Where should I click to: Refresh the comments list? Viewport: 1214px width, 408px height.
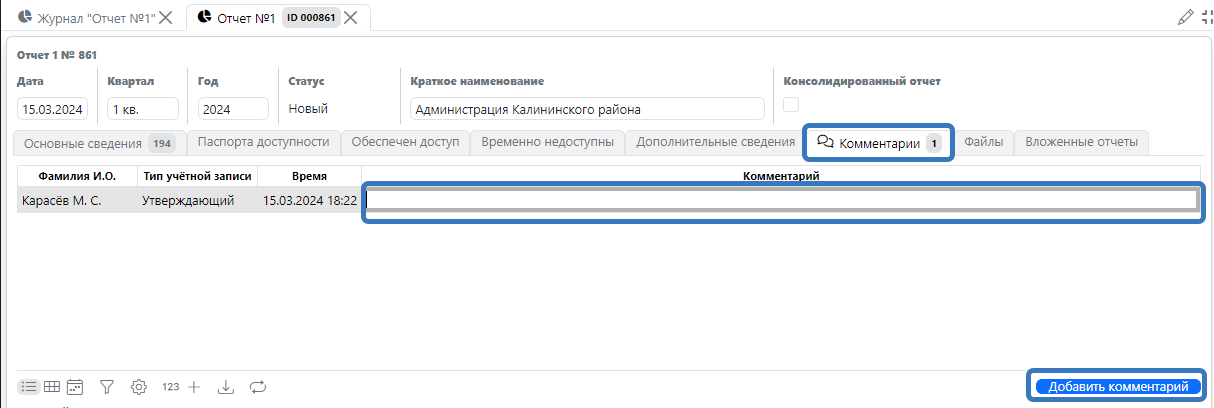point(258,386)
